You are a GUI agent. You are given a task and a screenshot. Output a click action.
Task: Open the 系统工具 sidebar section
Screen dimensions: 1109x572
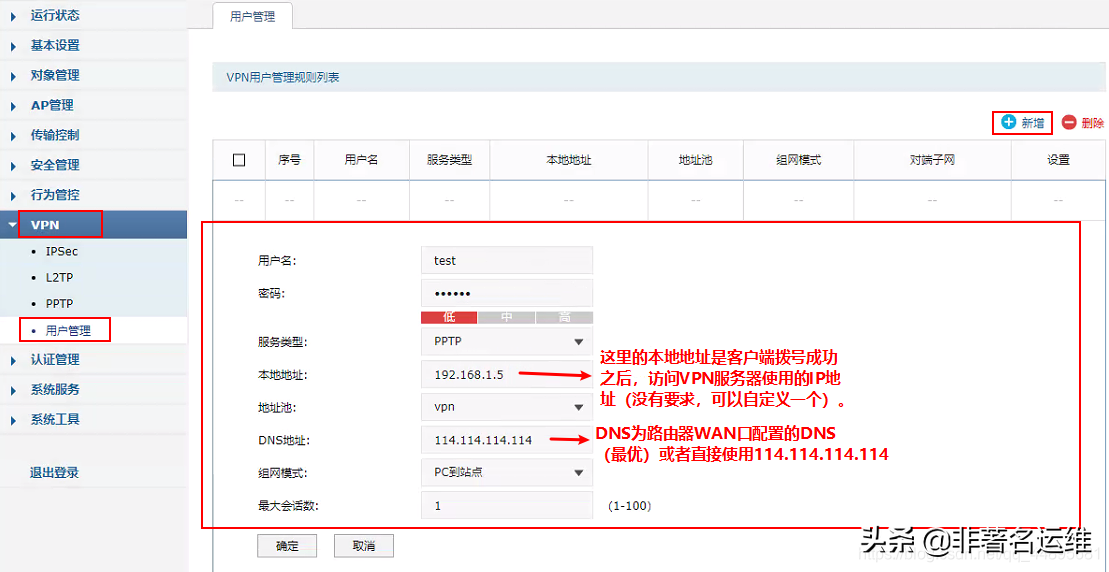pos(54,419)
